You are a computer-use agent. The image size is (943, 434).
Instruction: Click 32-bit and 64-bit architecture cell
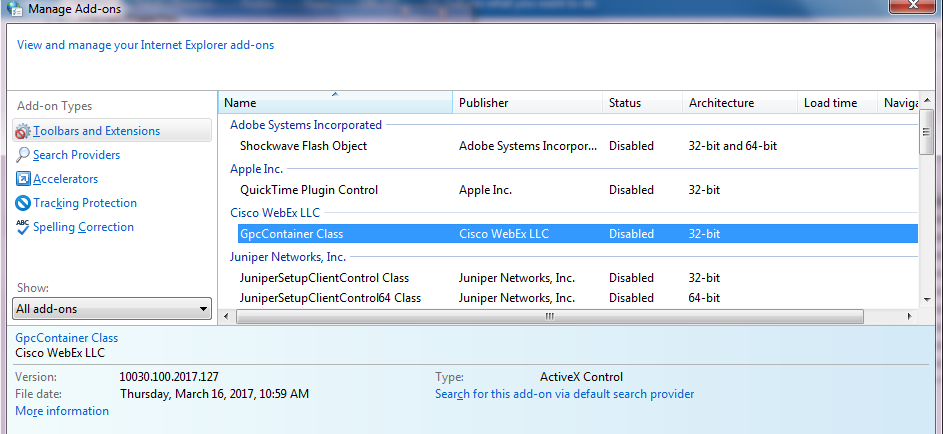coord(733,146)
